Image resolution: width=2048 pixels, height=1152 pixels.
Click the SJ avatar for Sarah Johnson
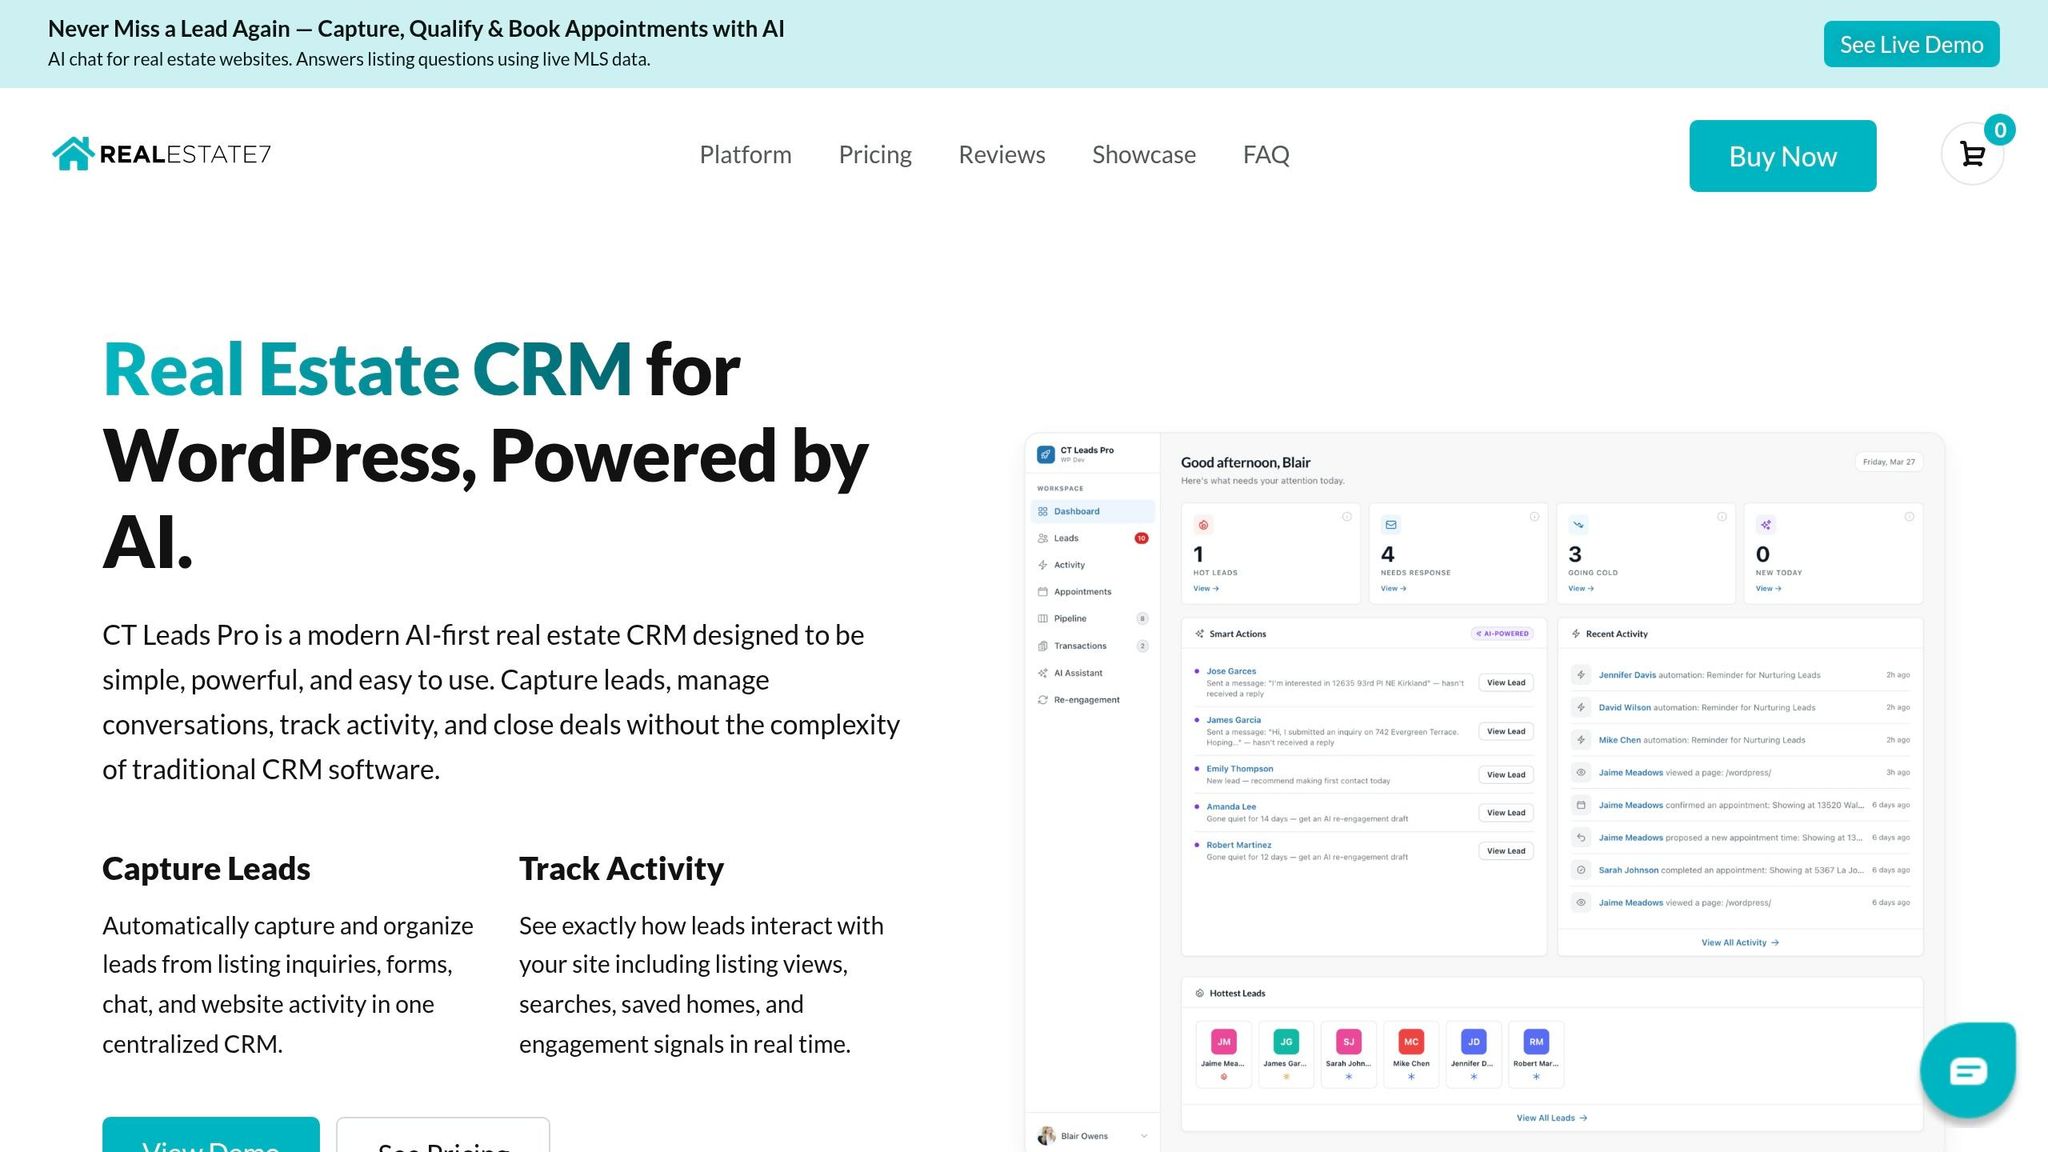click(1348, 1042)
